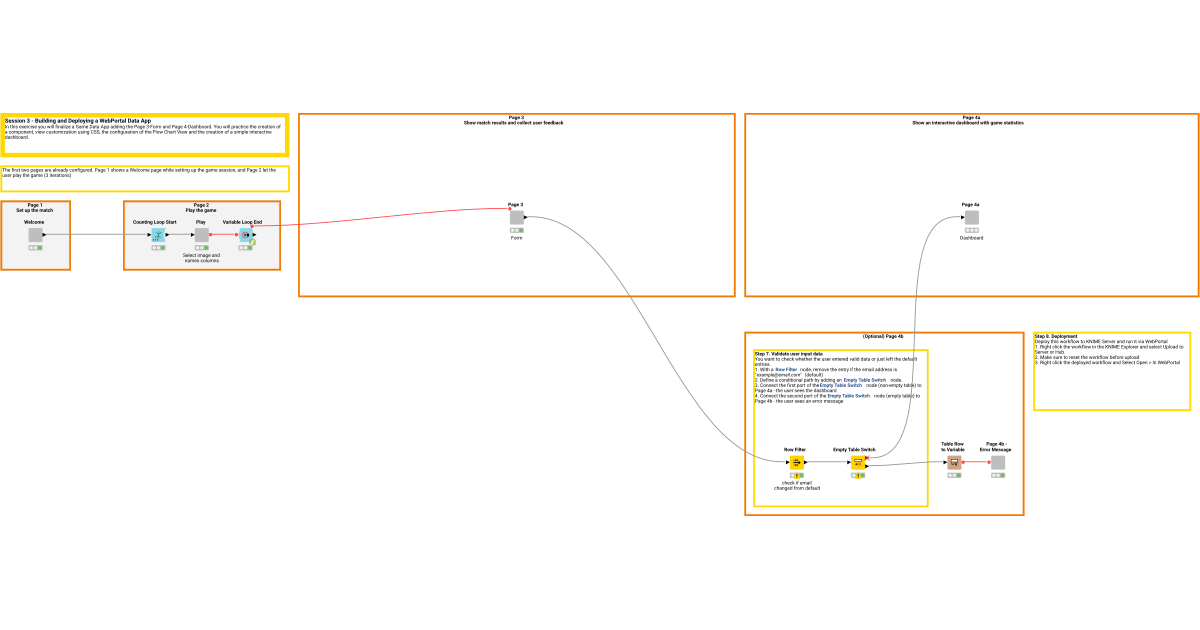Click the traffic light bar under the Welcome node

click(35, 247)
